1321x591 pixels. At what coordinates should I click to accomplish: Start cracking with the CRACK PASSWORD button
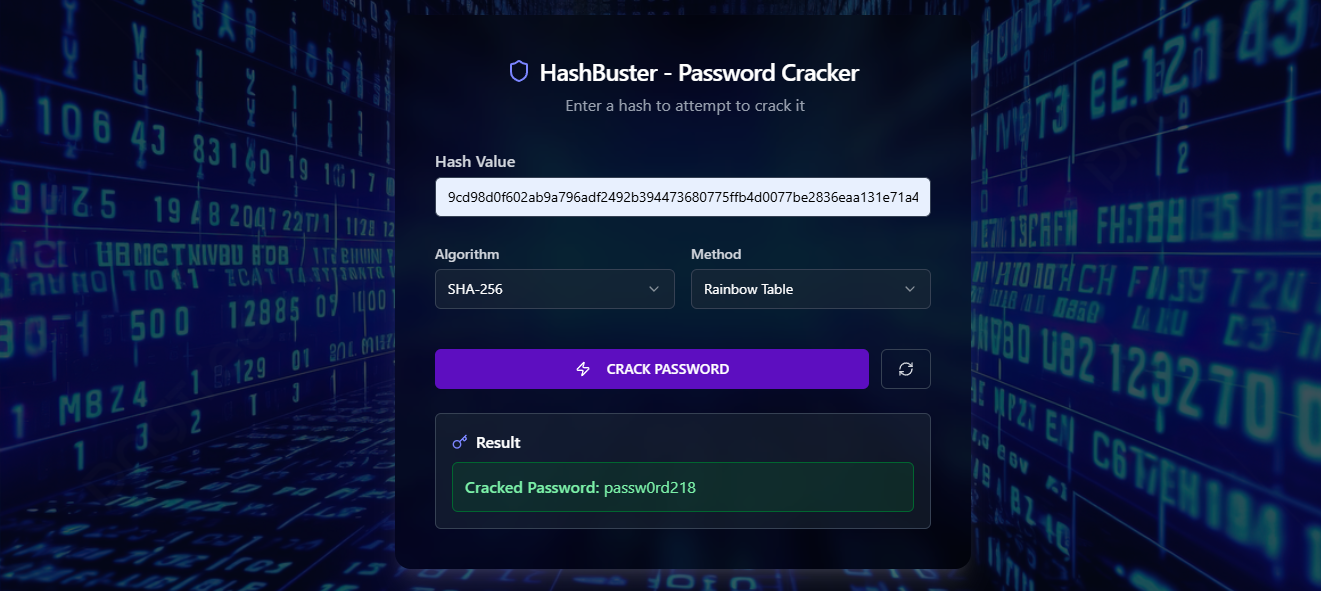point(652,369)
